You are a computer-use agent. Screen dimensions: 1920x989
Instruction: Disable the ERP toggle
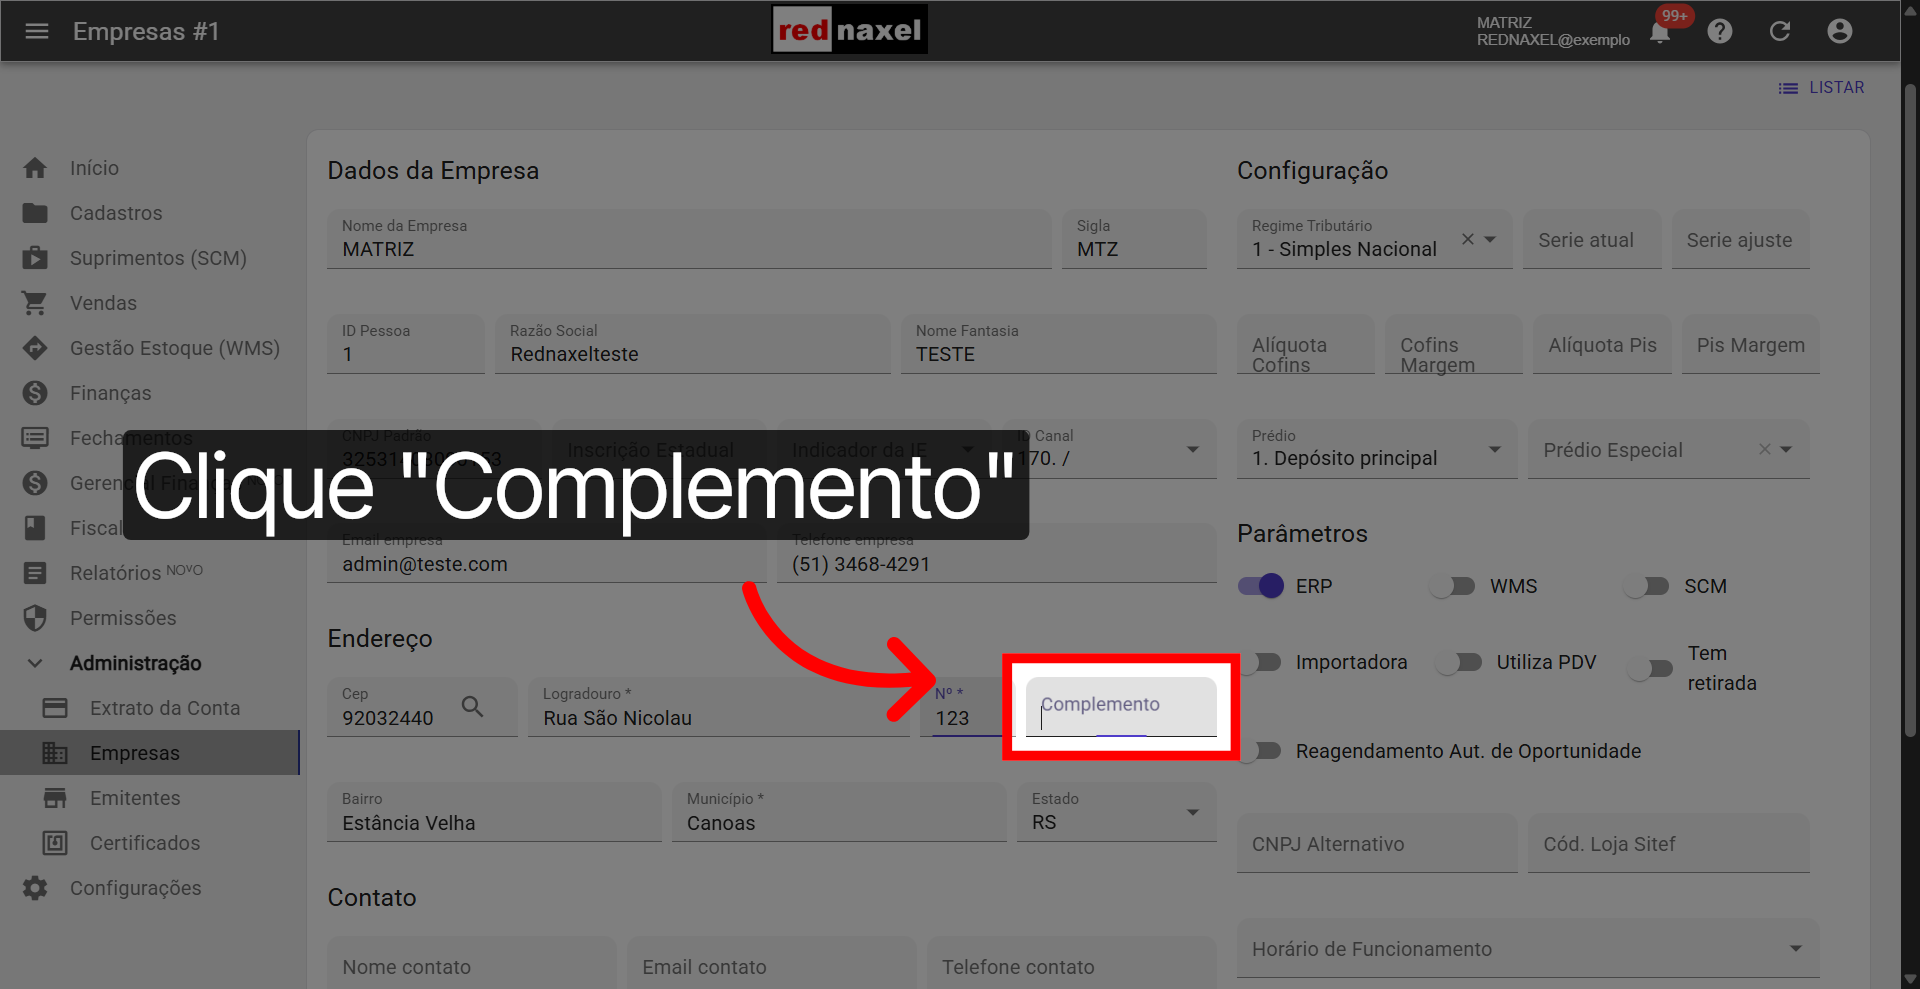coord(1262,586)
